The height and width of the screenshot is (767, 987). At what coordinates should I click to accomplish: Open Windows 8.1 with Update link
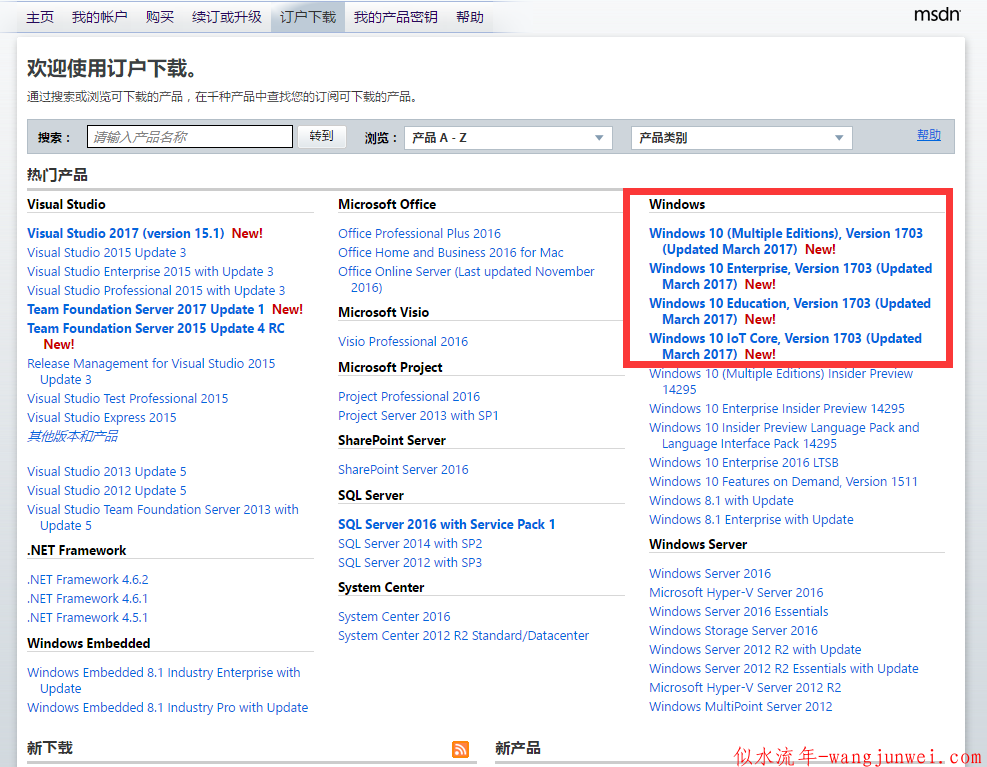[721, 501]
